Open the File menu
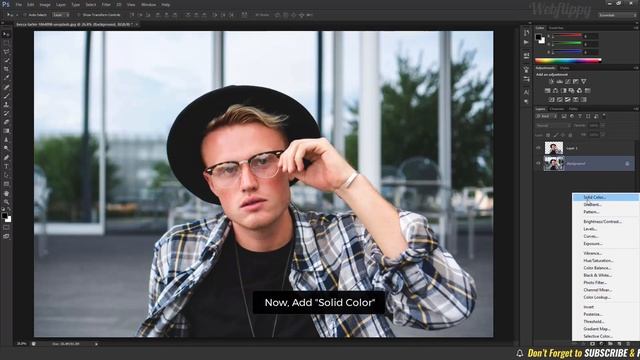 click(18, 4)
